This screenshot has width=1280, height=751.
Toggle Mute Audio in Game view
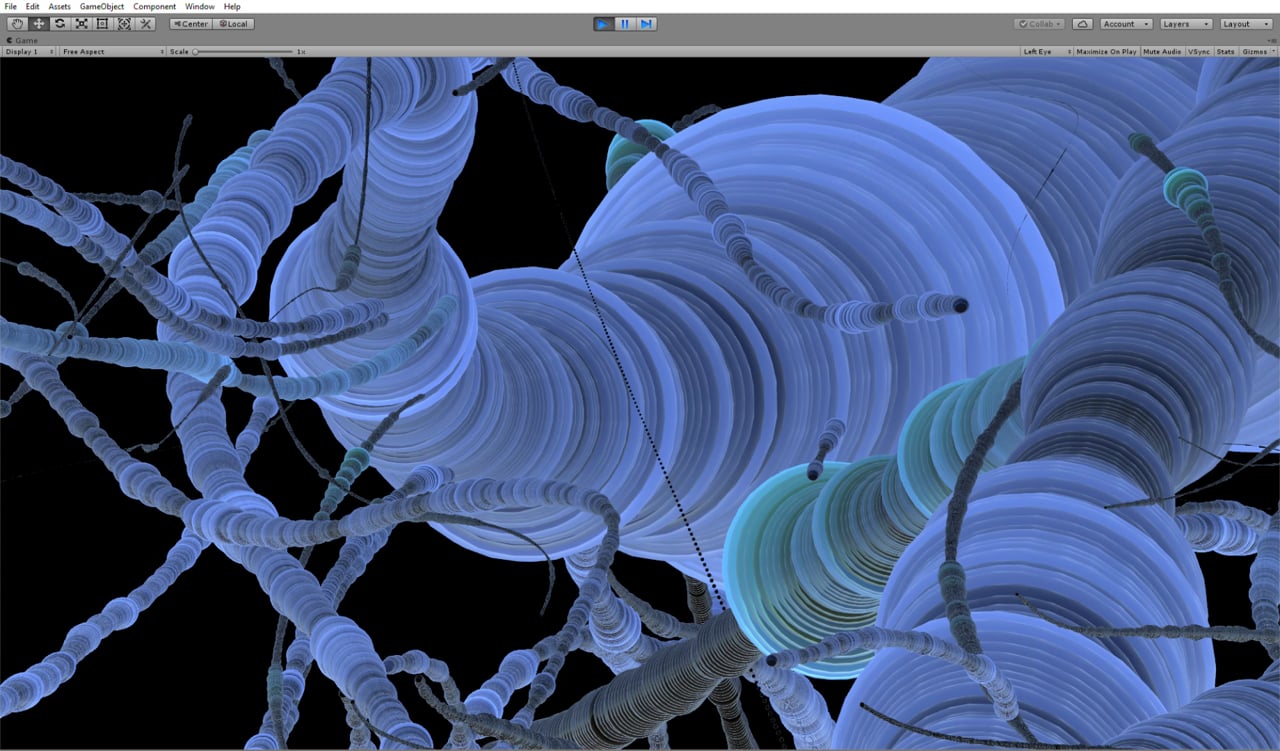point(1161,51)
